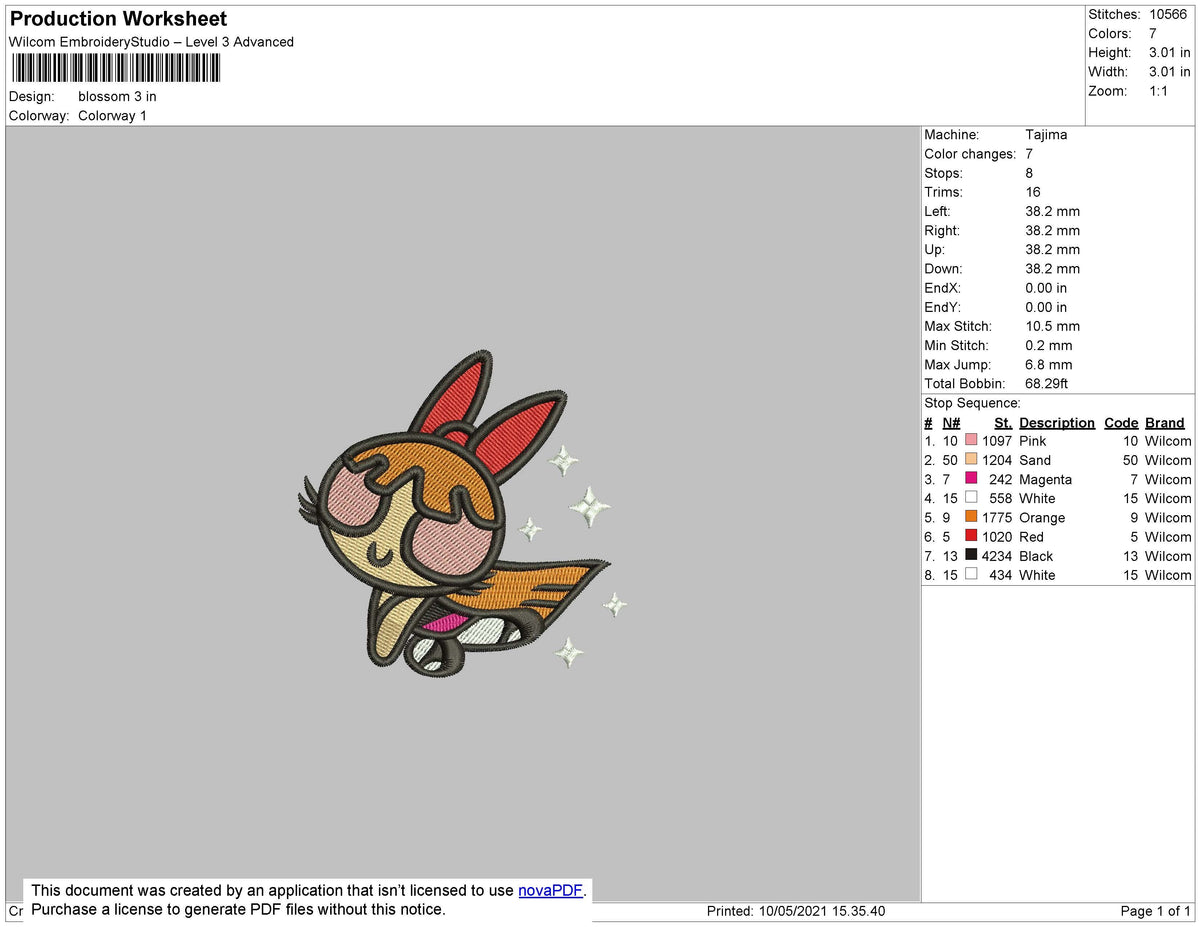Click the Description column header

point(1056,422)
